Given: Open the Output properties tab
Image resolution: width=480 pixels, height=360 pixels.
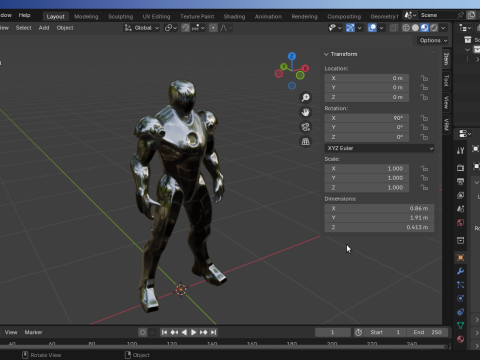Looking at the screenshot, I should click(x=460, y=181).
